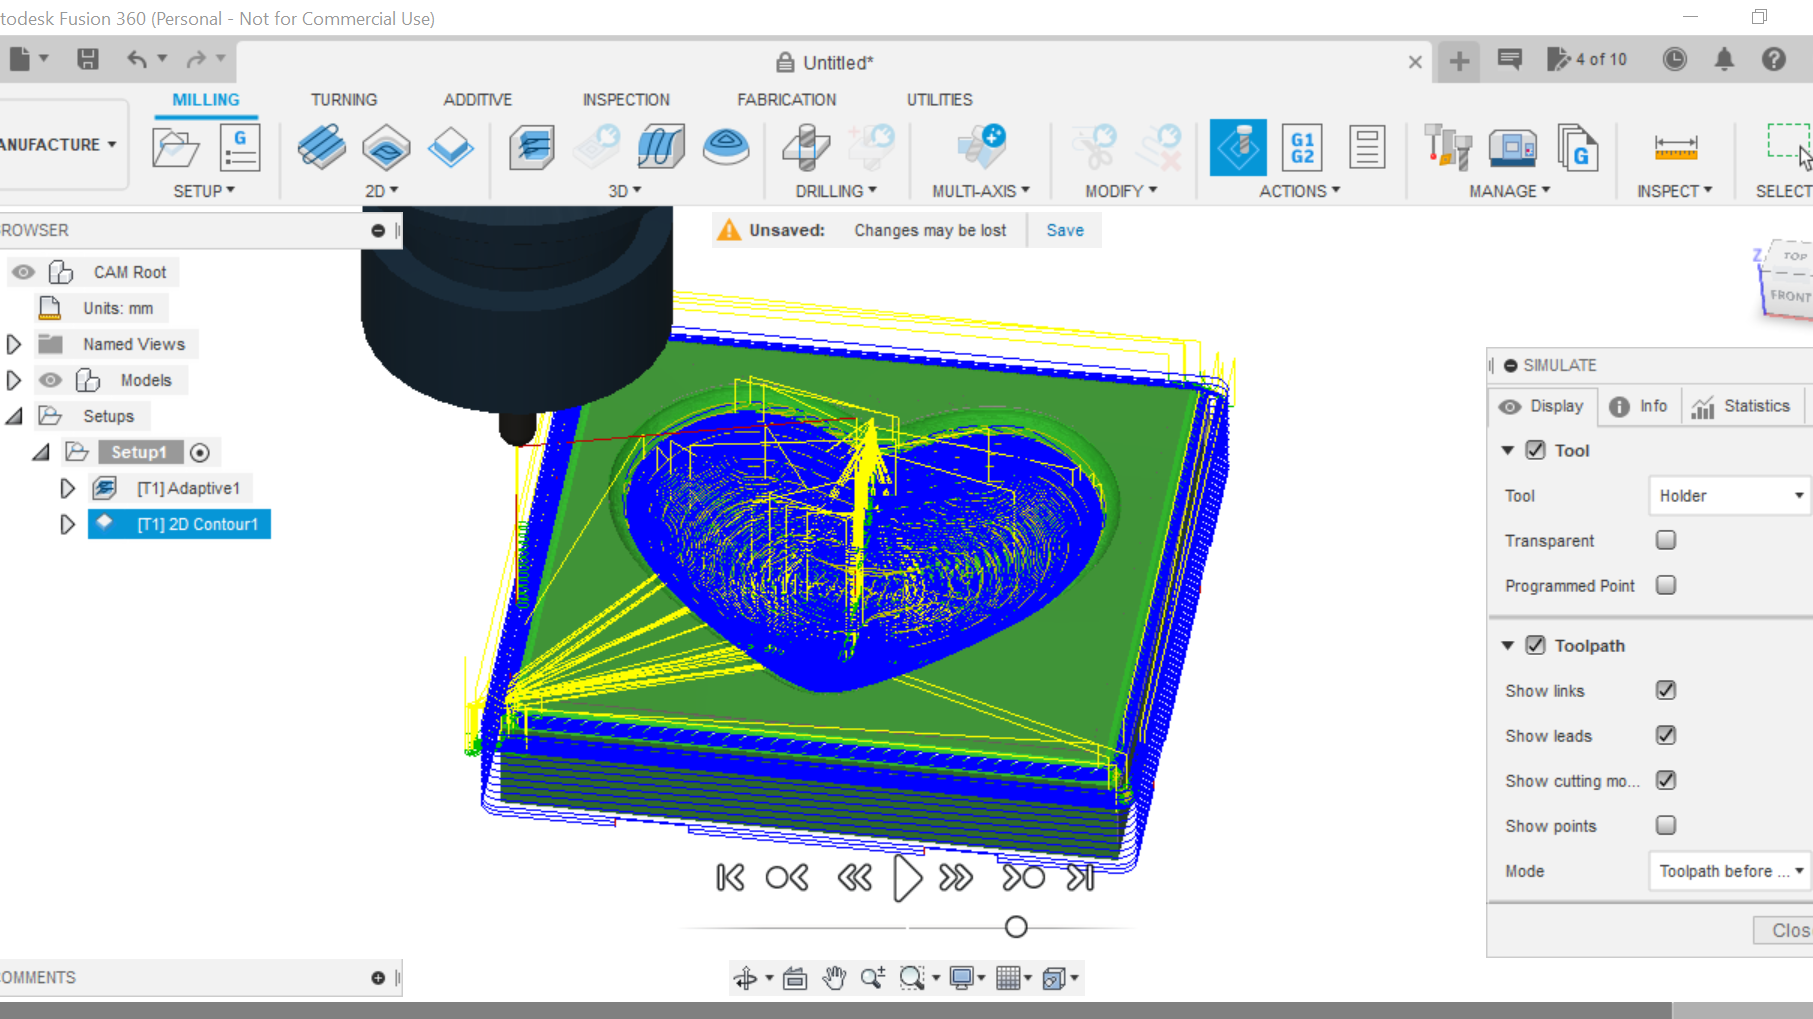Hide Models with eye icon
Screen dimensions: 1813x1019
coord(50,380)
